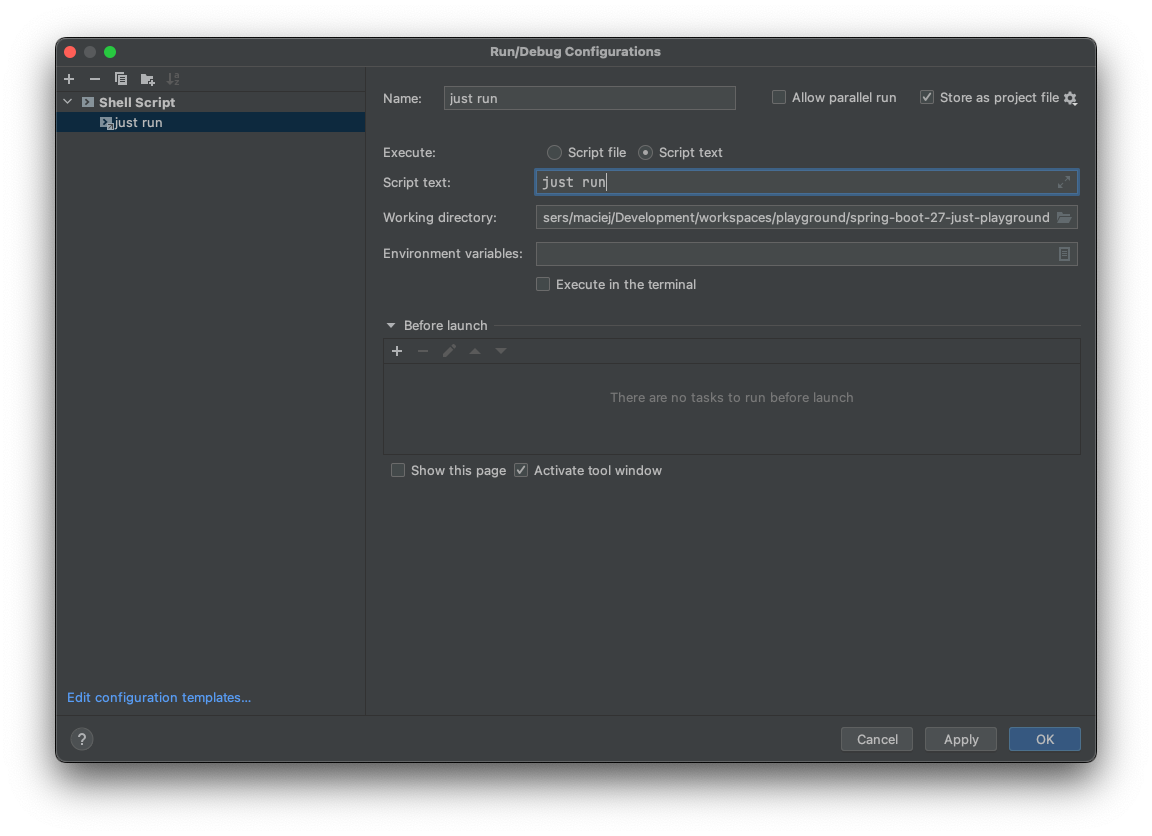Apply the configuration changes

[x=960, y=739]
